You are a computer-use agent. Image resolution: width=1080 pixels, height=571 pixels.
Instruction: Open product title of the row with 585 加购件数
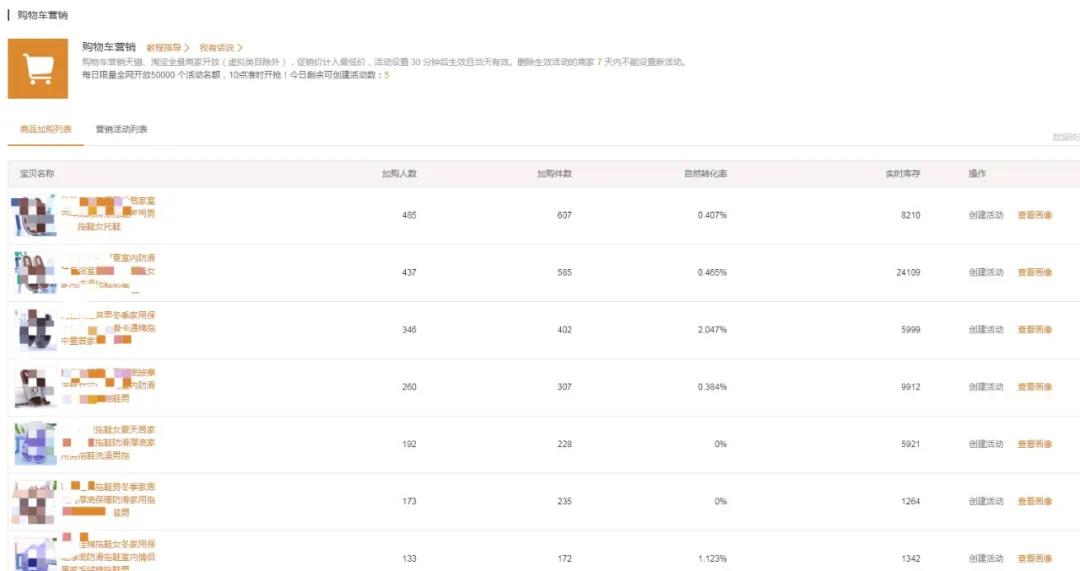click(x=108, y=271)
